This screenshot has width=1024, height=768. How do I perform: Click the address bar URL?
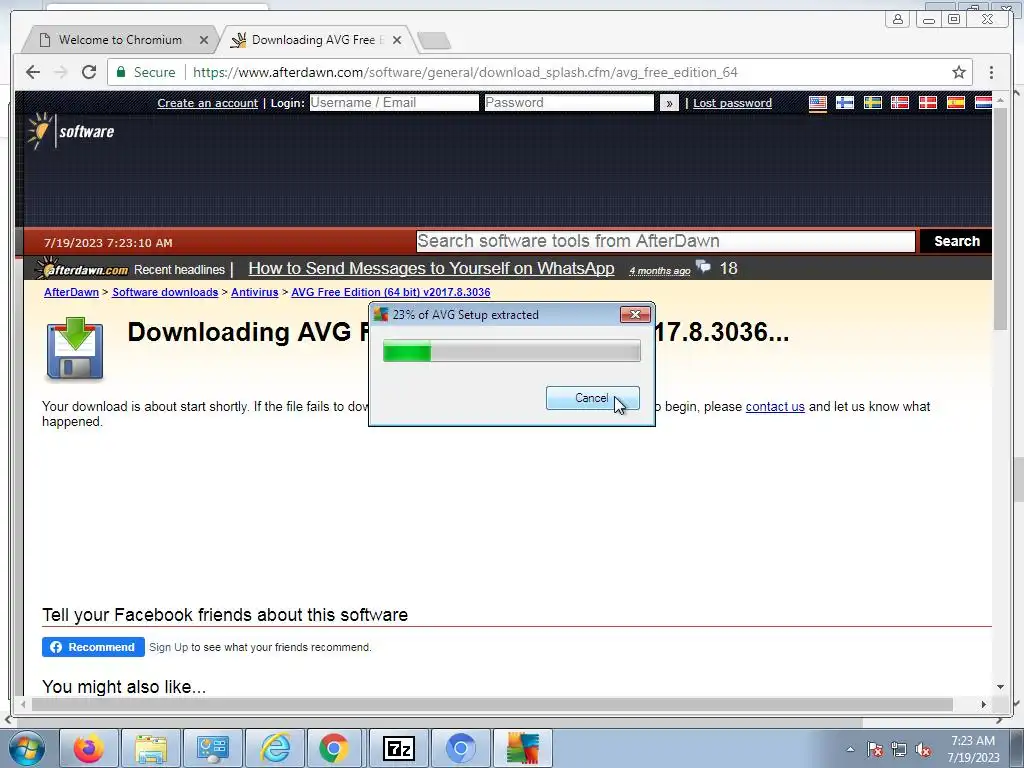pos(465,72)
